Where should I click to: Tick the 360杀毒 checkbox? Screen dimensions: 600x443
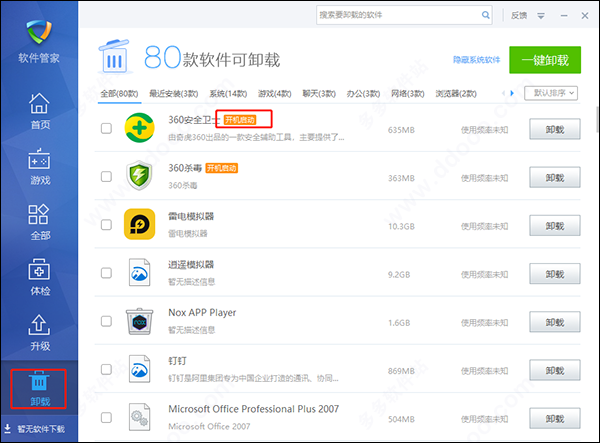tap(106, 176)
